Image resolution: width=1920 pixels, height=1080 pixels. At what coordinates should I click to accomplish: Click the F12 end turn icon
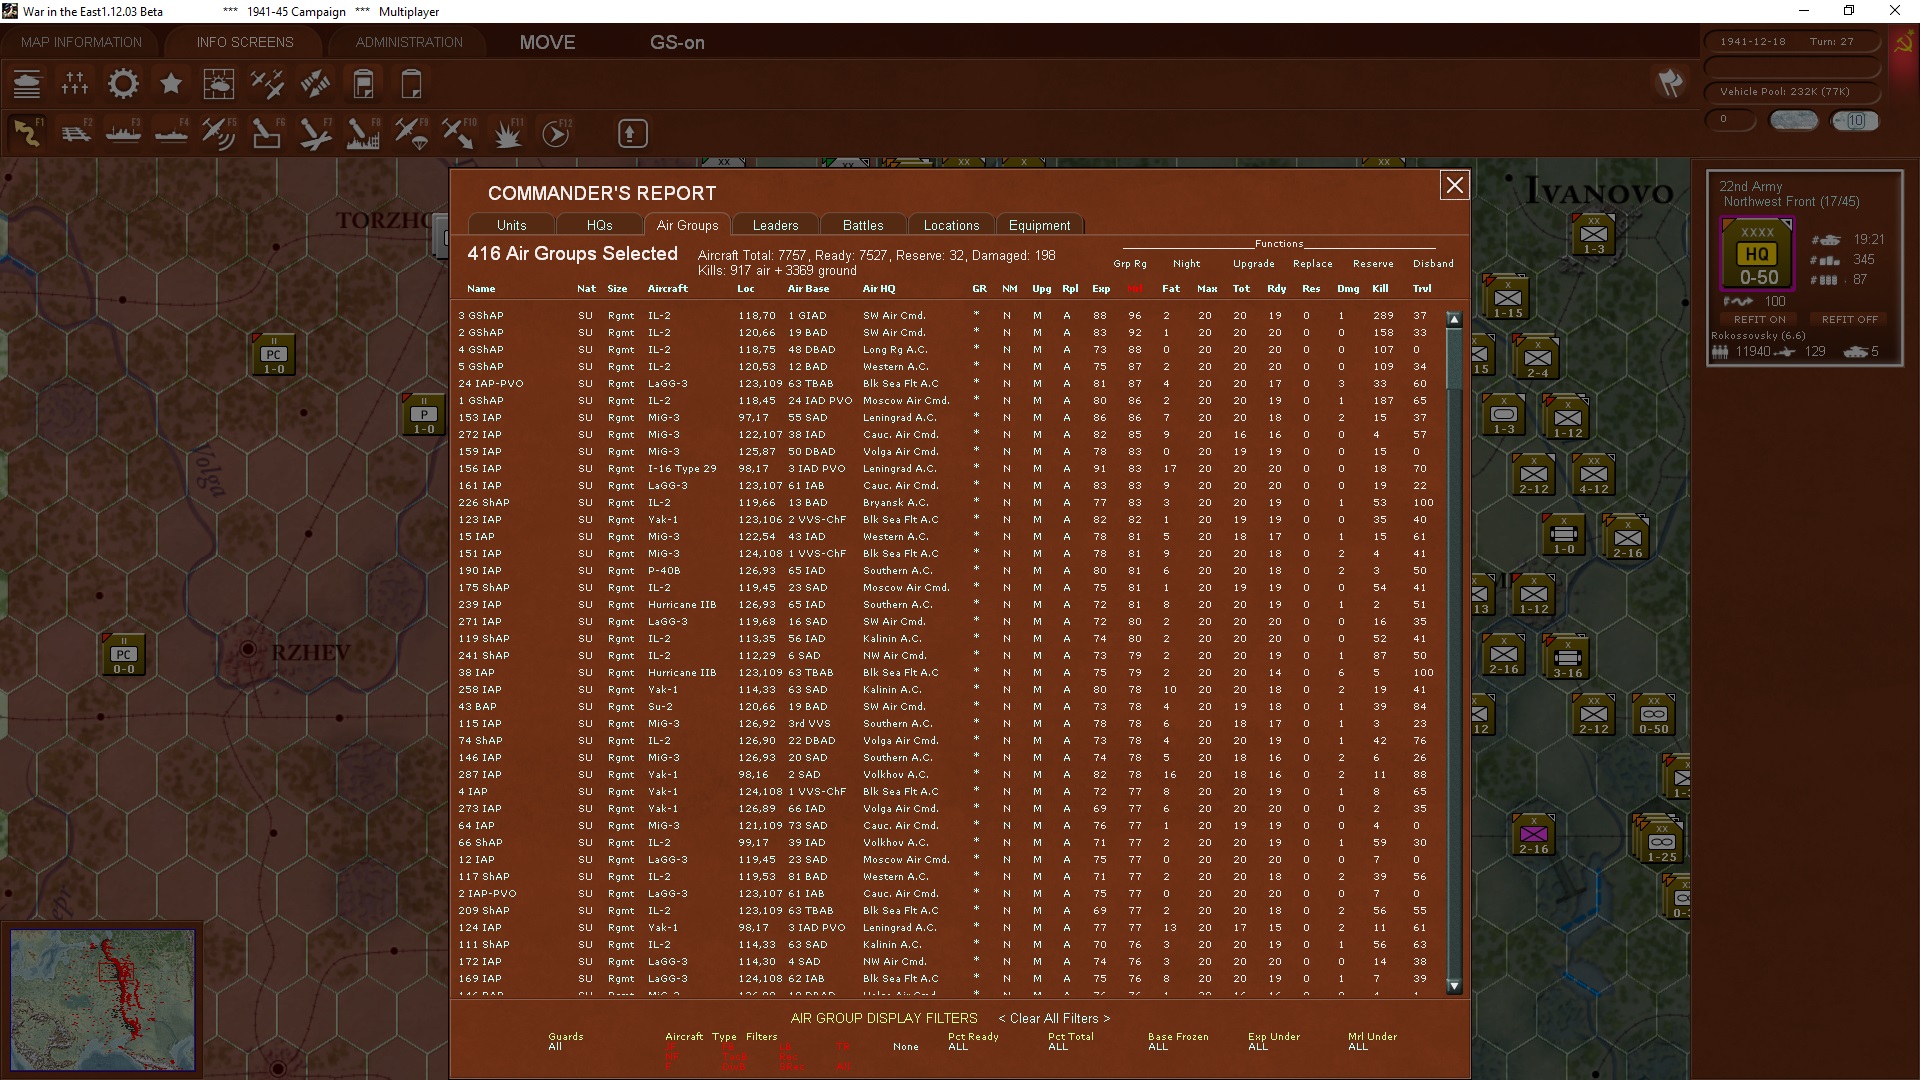(555, 133)
